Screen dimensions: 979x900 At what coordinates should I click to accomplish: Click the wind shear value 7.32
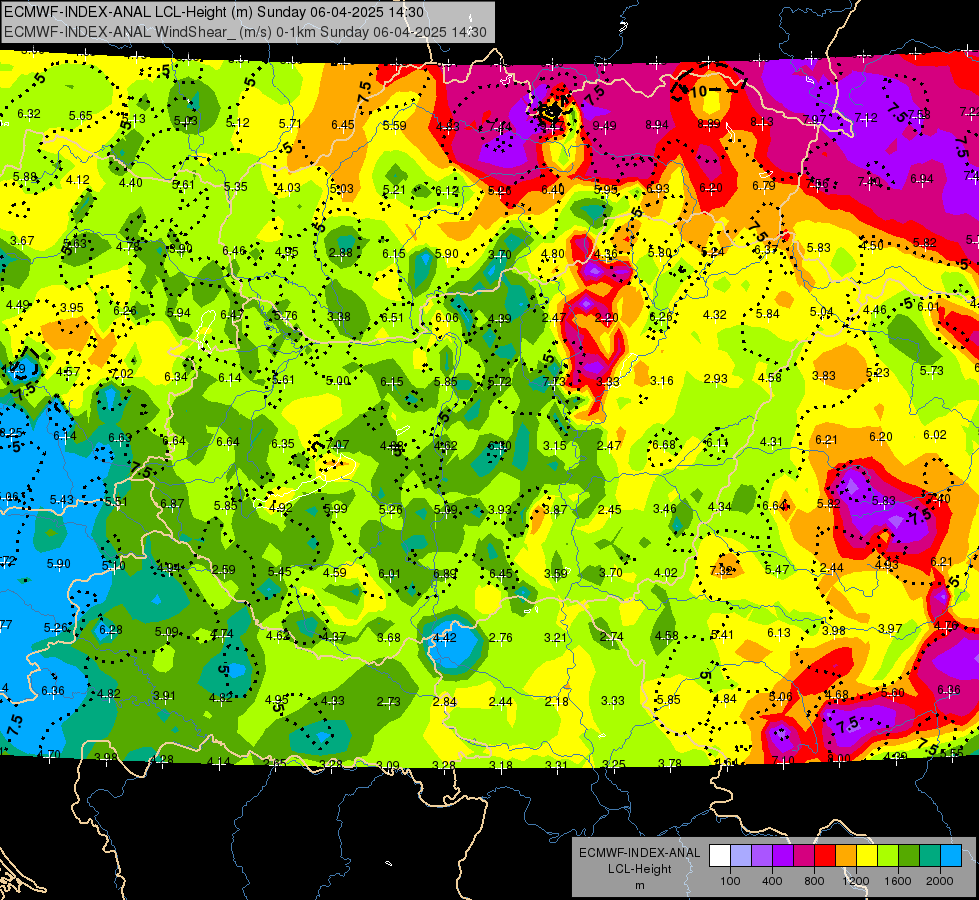(721, 570)
